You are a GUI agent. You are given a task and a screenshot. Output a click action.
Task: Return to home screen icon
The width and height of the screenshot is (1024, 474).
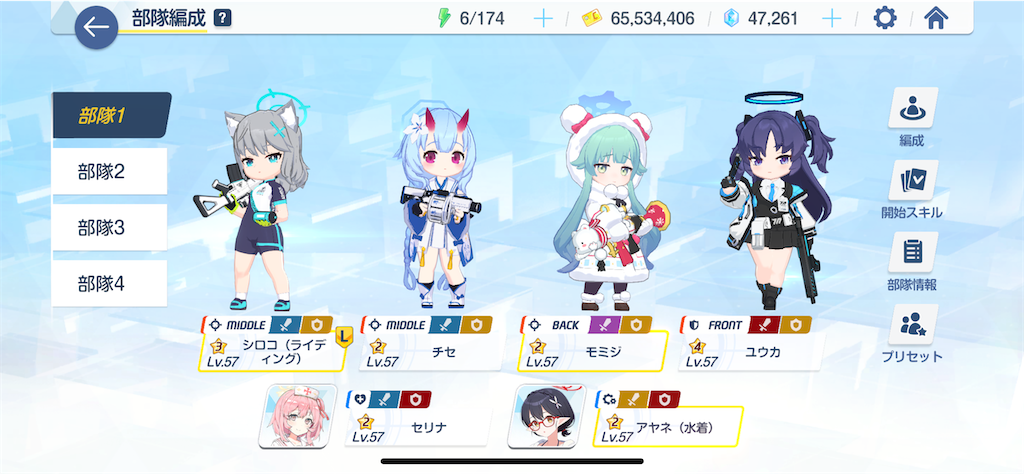coord(936,18)
